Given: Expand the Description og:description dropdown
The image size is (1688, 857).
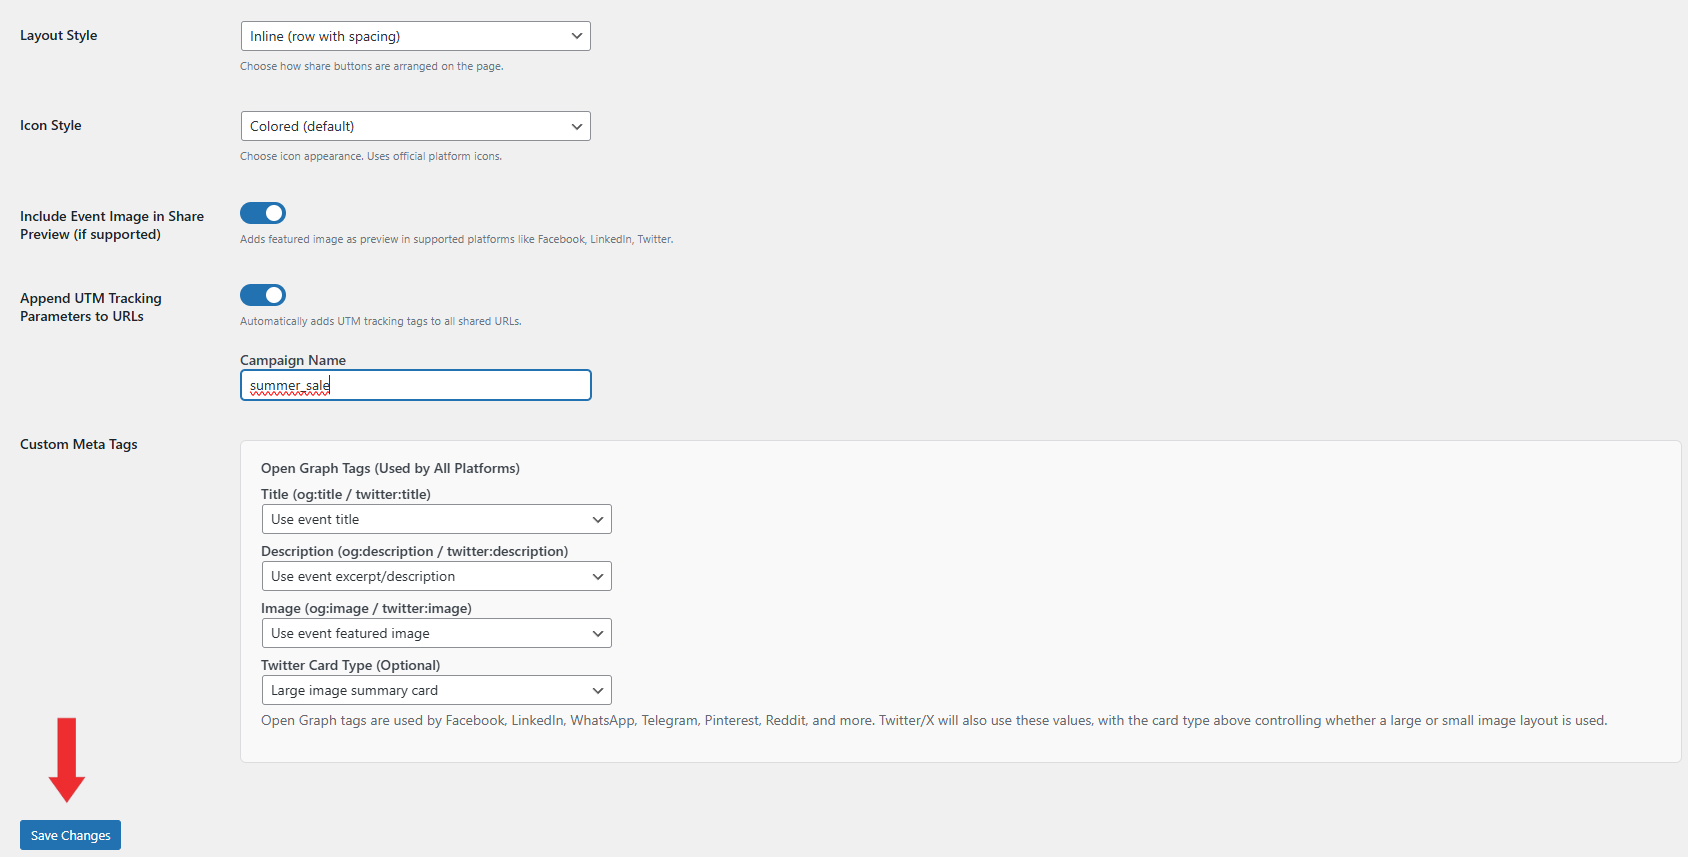Looking at the screenshot, I should [436, 576].
